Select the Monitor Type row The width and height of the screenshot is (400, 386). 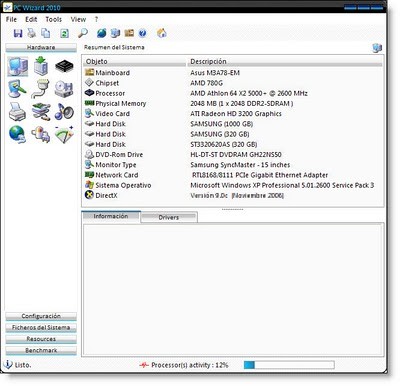click(232, 165)
